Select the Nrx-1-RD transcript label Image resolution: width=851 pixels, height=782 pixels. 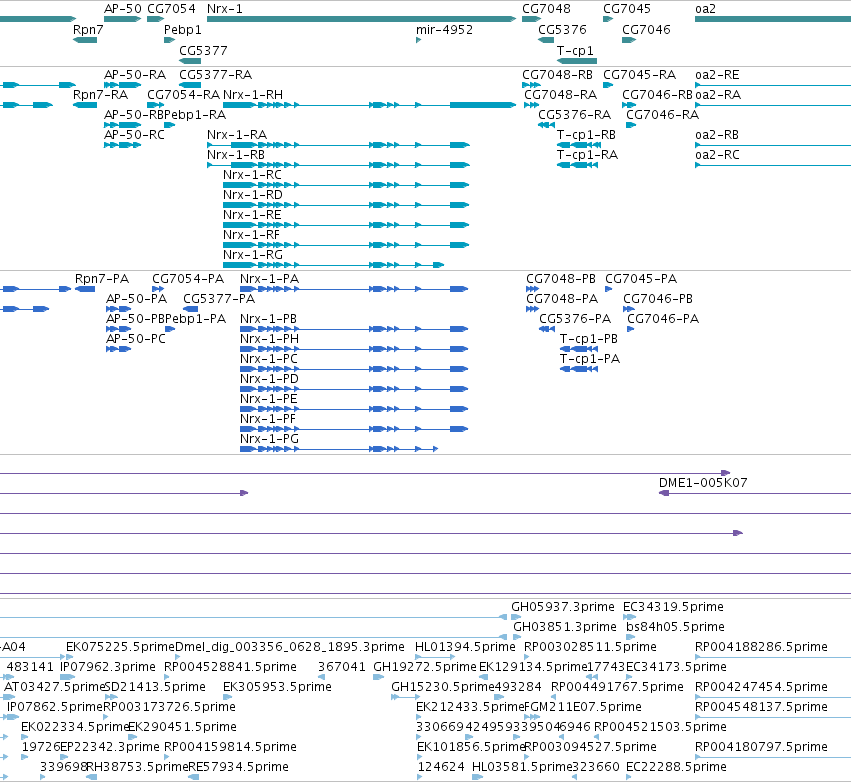[253, 195]
